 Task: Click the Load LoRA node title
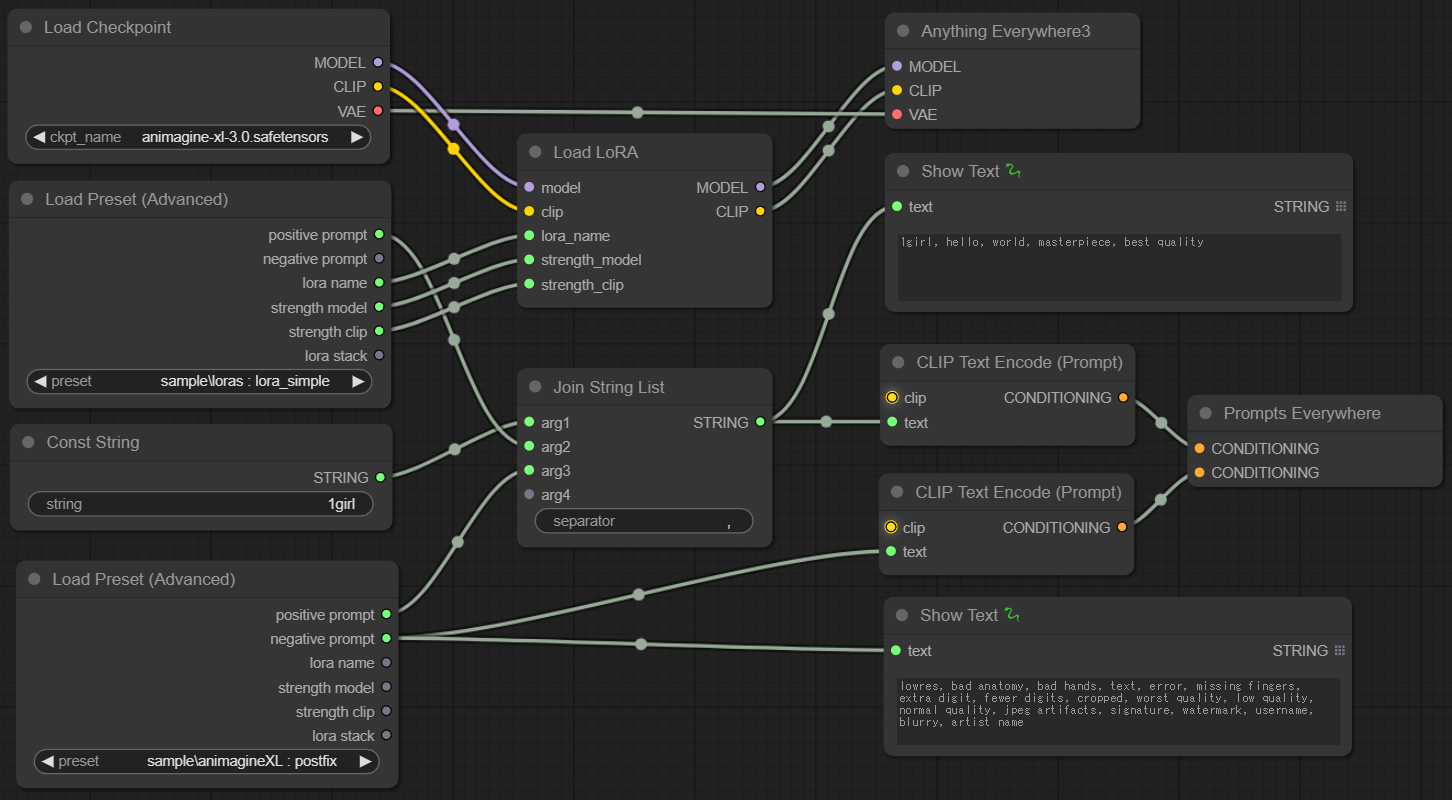coord(595,152)
